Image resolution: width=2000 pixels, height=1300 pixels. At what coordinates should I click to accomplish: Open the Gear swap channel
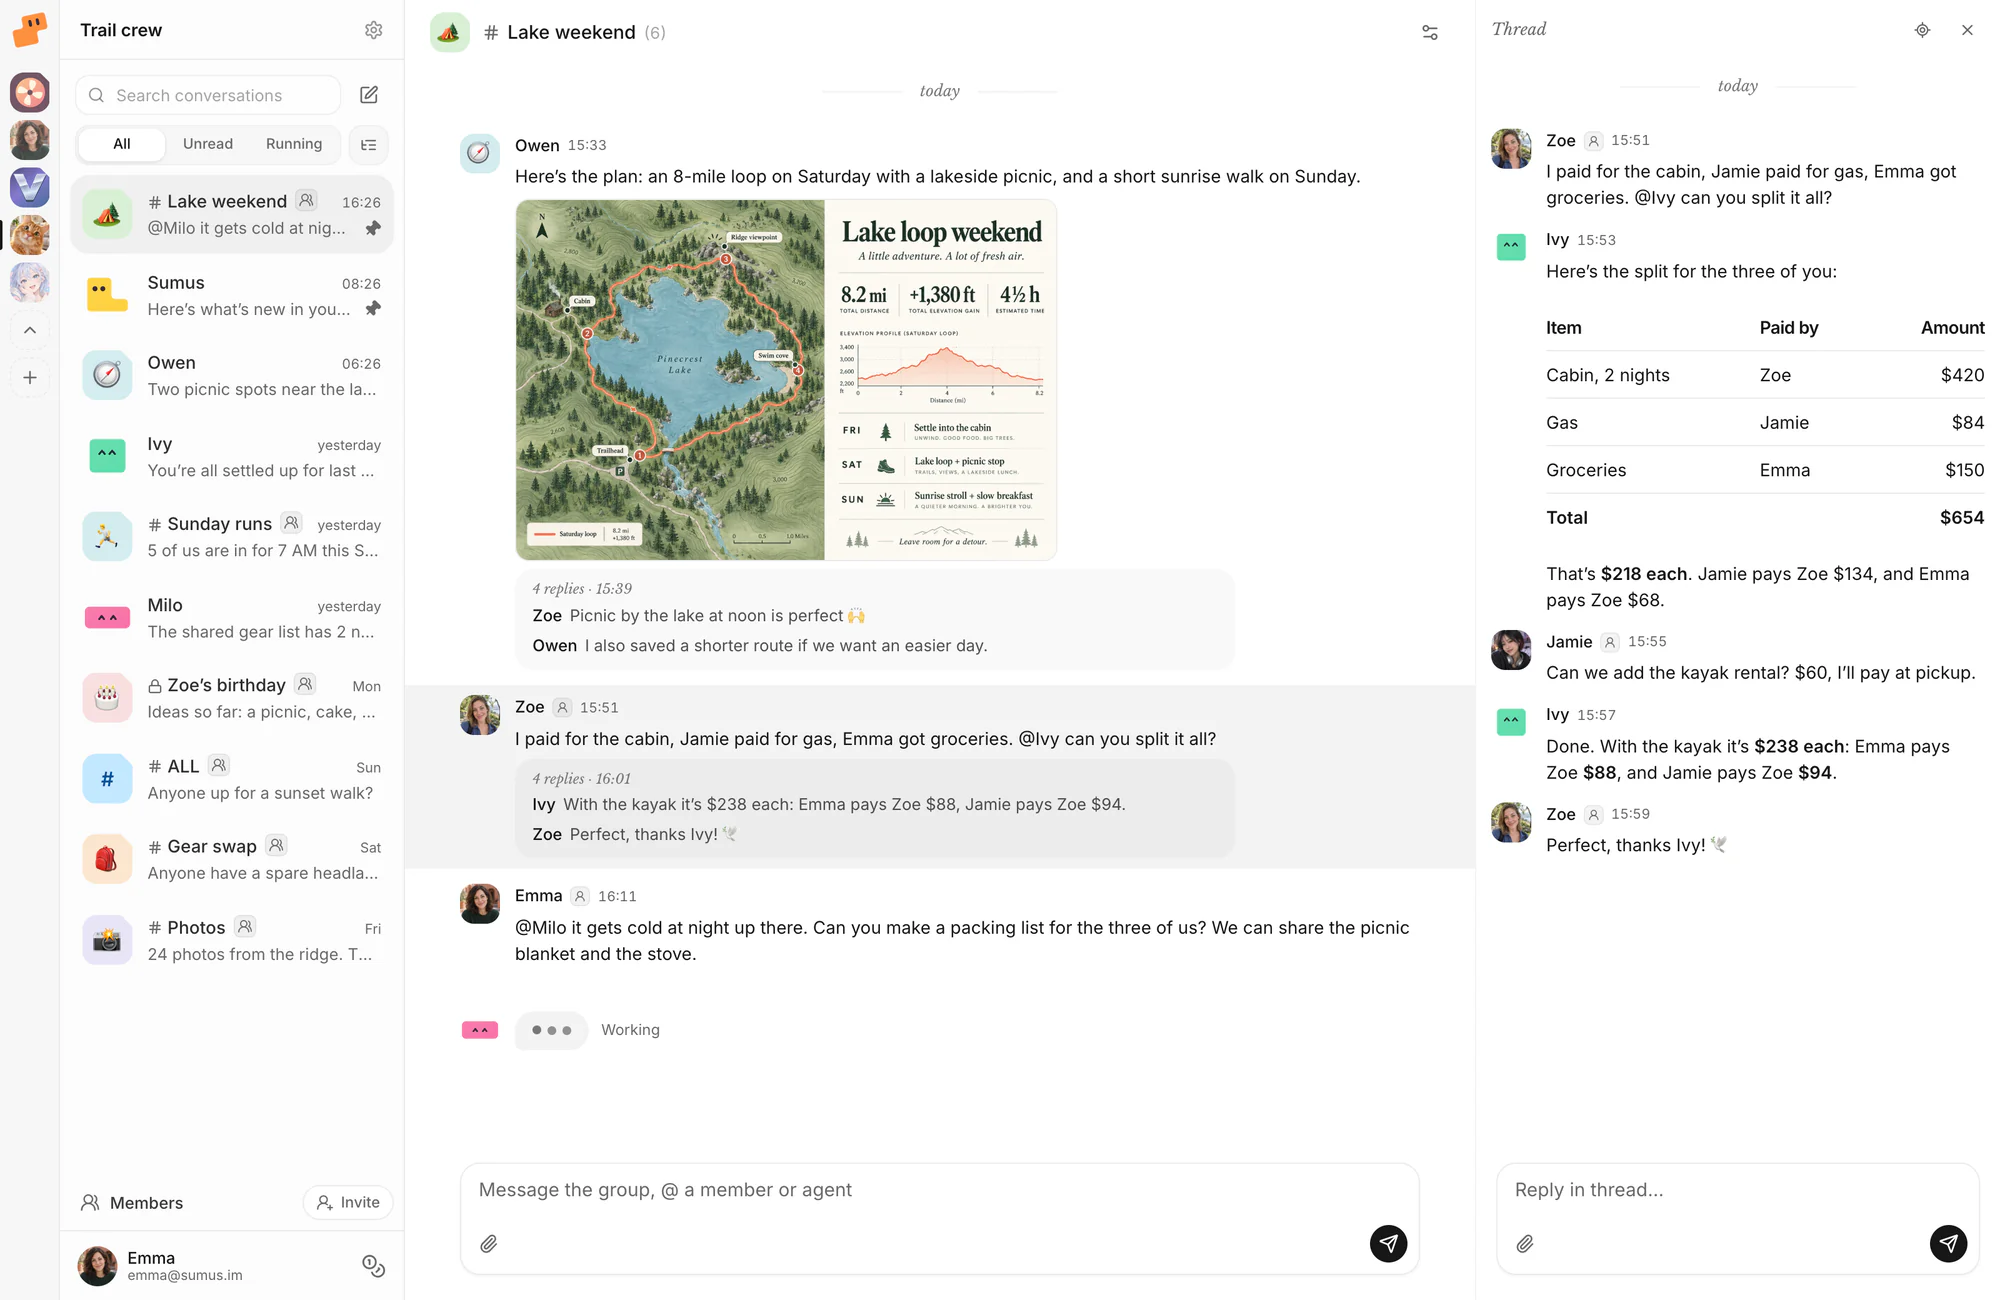click(232, 859)
